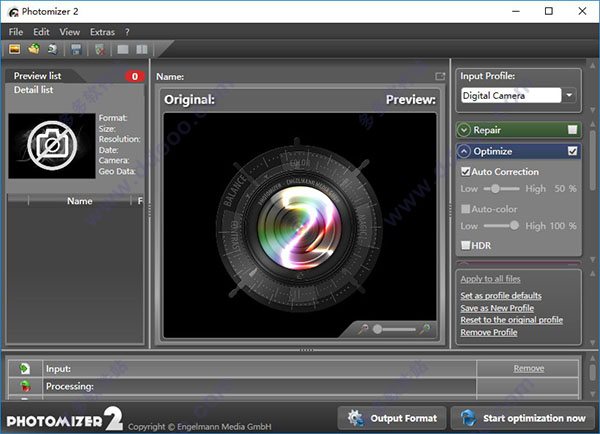Click Set as profile defaults link
600x434 pixels.
[x=501, y=295]
